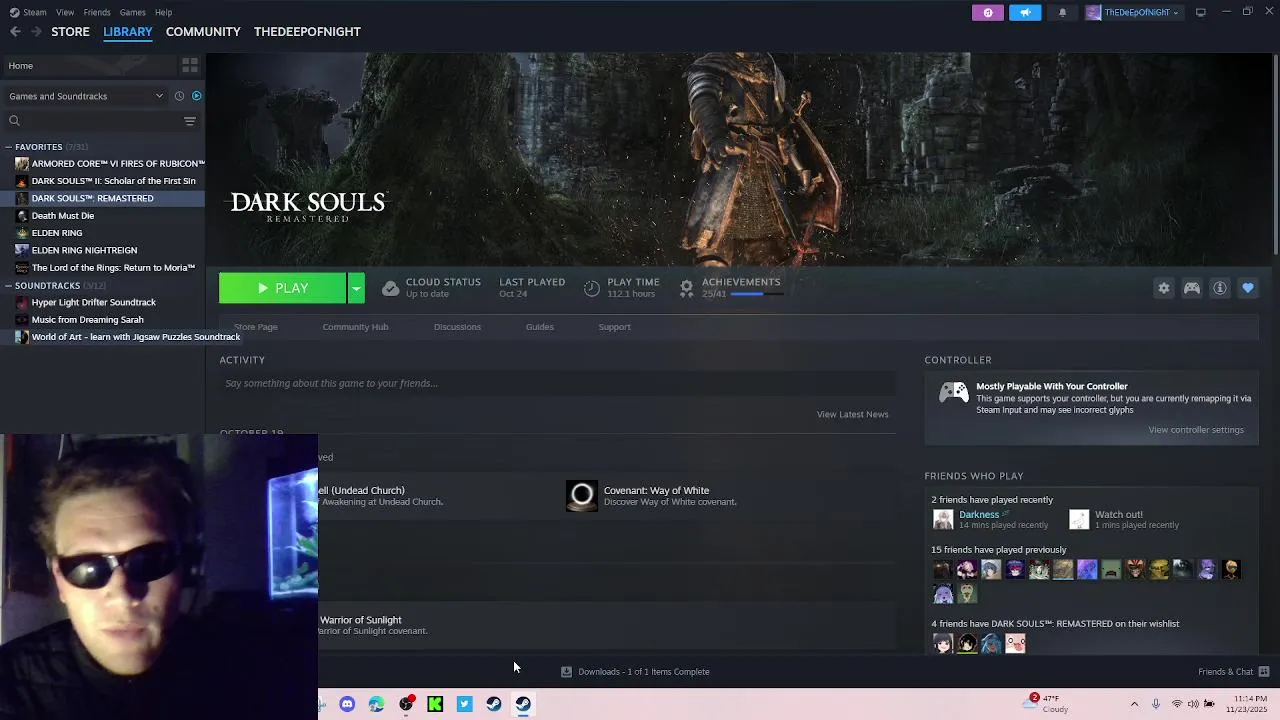This screenshot has width=1280, height=720.
Task: Open the green K app in taskbar
Action: pyautogui.click(x=435, y=704)
